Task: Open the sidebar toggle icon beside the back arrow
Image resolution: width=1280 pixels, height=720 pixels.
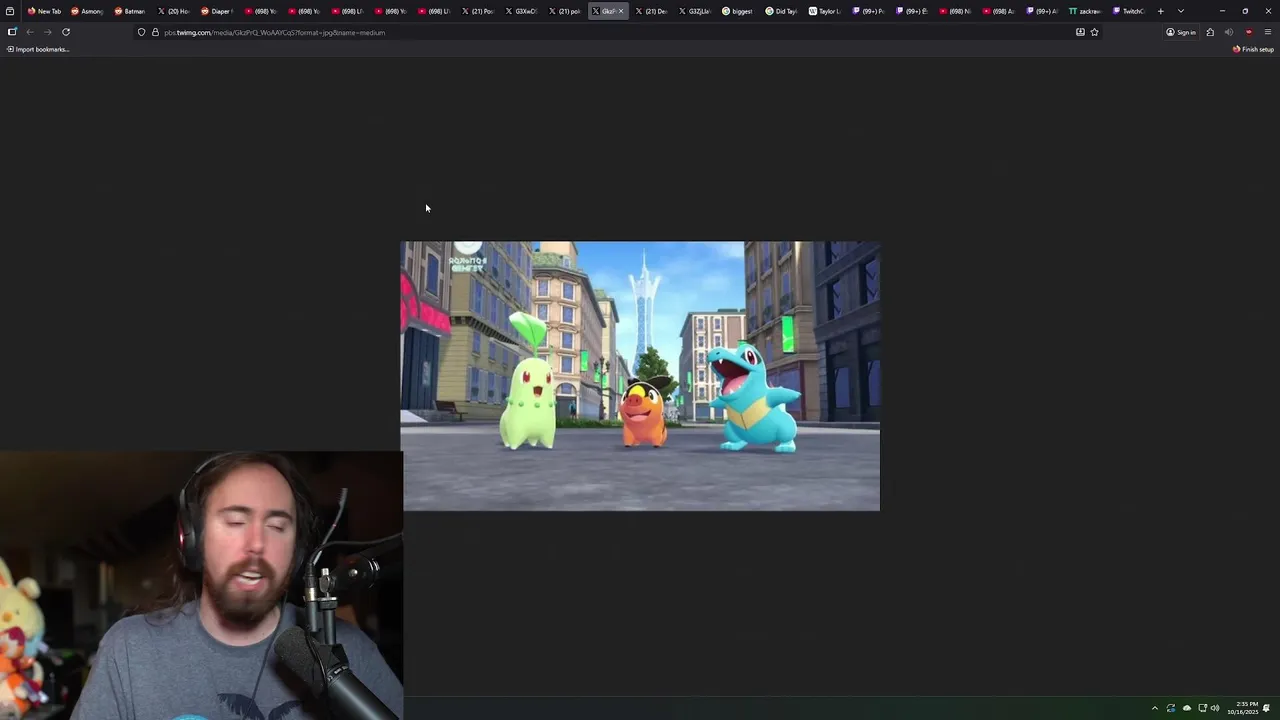Action: 12,32
